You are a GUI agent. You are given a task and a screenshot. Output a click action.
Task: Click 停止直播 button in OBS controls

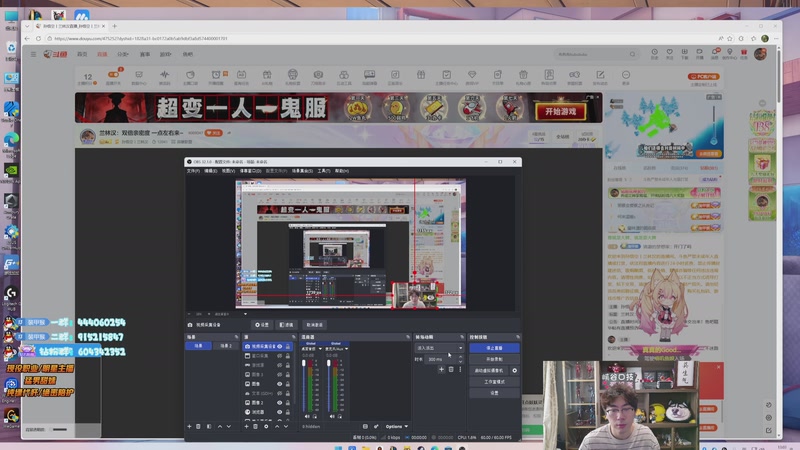494,348
